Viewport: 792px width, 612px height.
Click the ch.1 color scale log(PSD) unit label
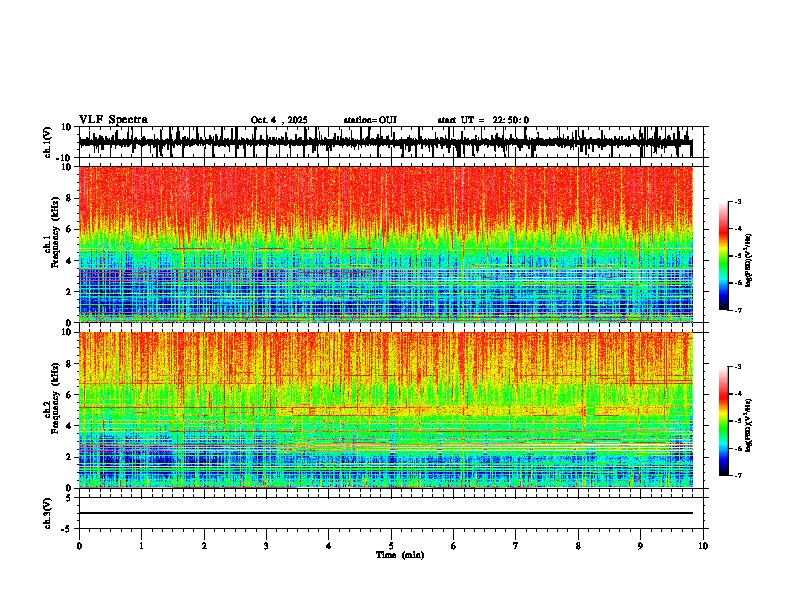click(749, 261)
